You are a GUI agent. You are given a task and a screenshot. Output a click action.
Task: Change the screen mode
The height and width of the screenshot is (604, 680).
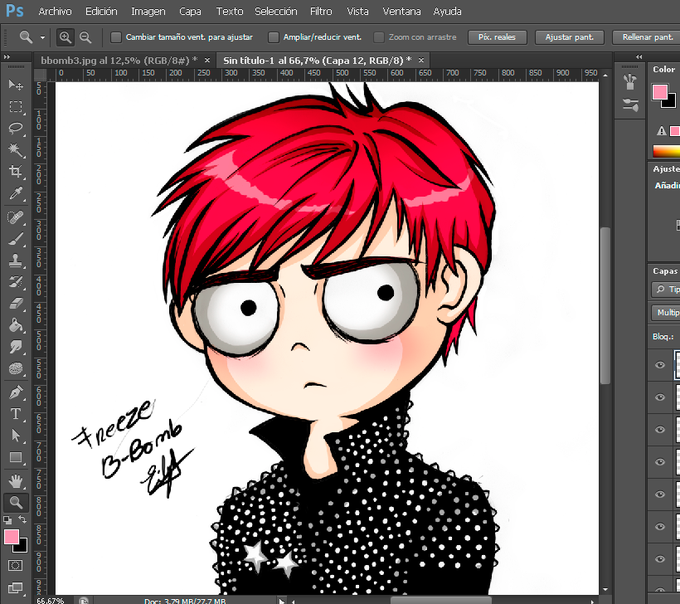click(x=15, y=588)
